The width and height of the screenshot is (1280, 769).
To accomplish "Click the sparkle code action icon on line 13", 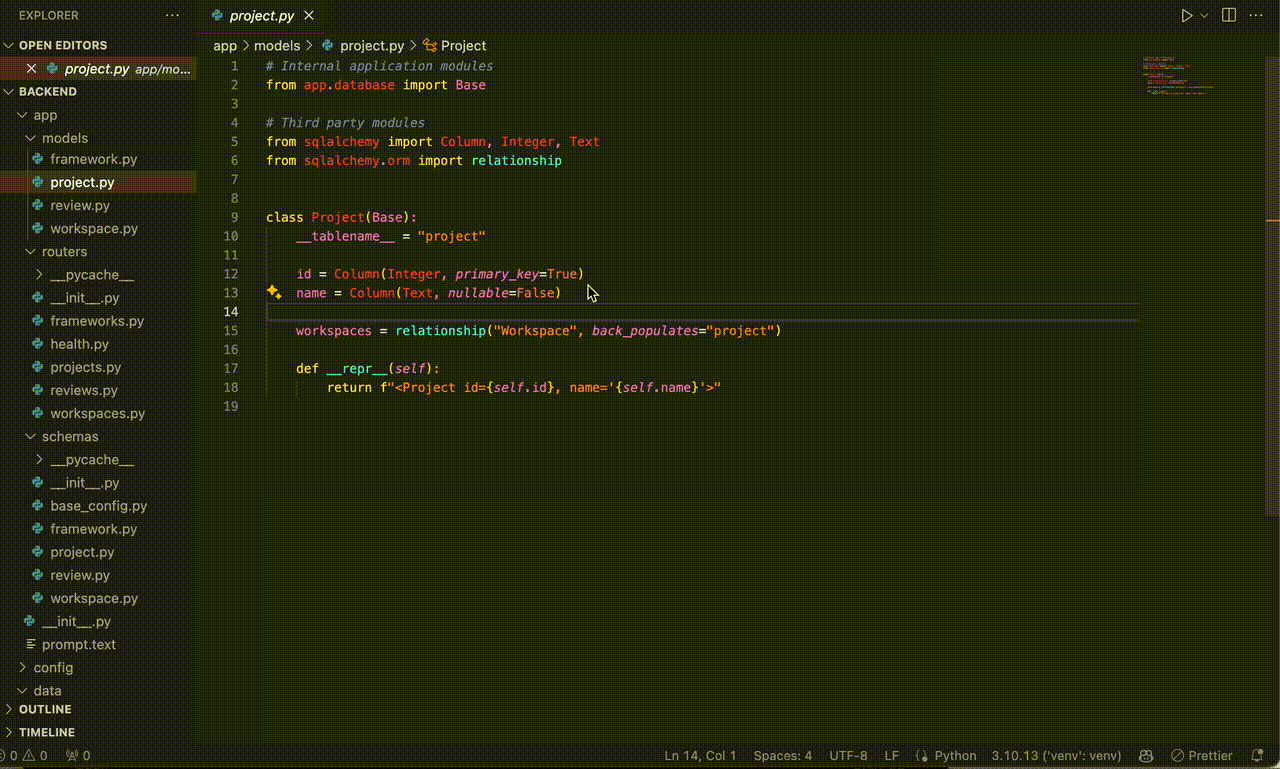I will pos(274,292).
